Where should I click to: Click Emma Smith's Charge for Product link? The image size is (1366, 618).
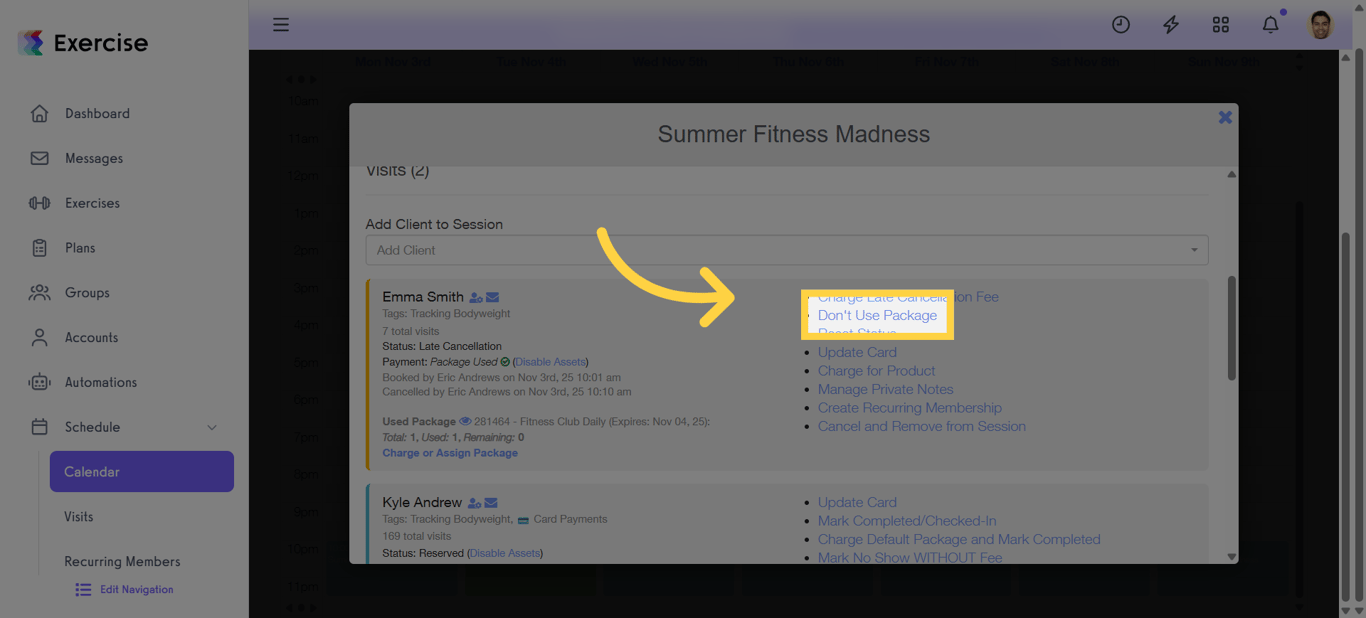pyautogui.click(x=876, y=371)
